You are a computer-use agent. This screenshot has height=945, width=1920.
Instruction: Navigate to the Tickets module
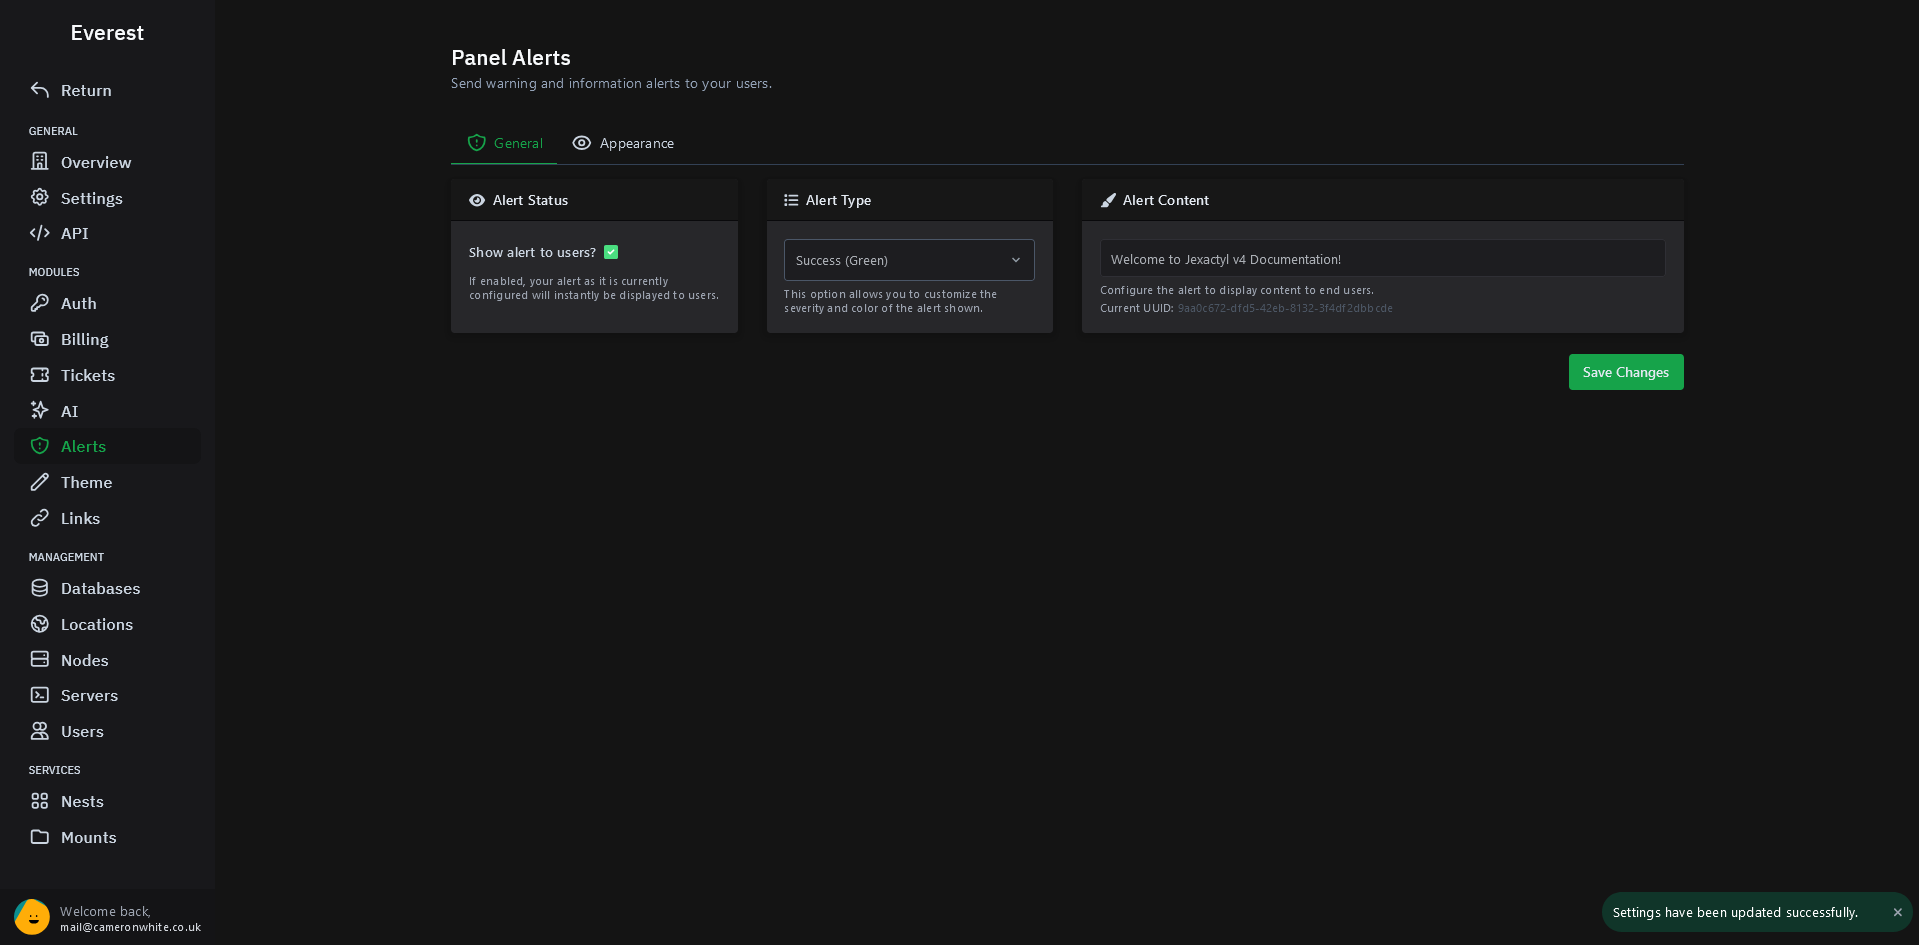tap(108, 375)
